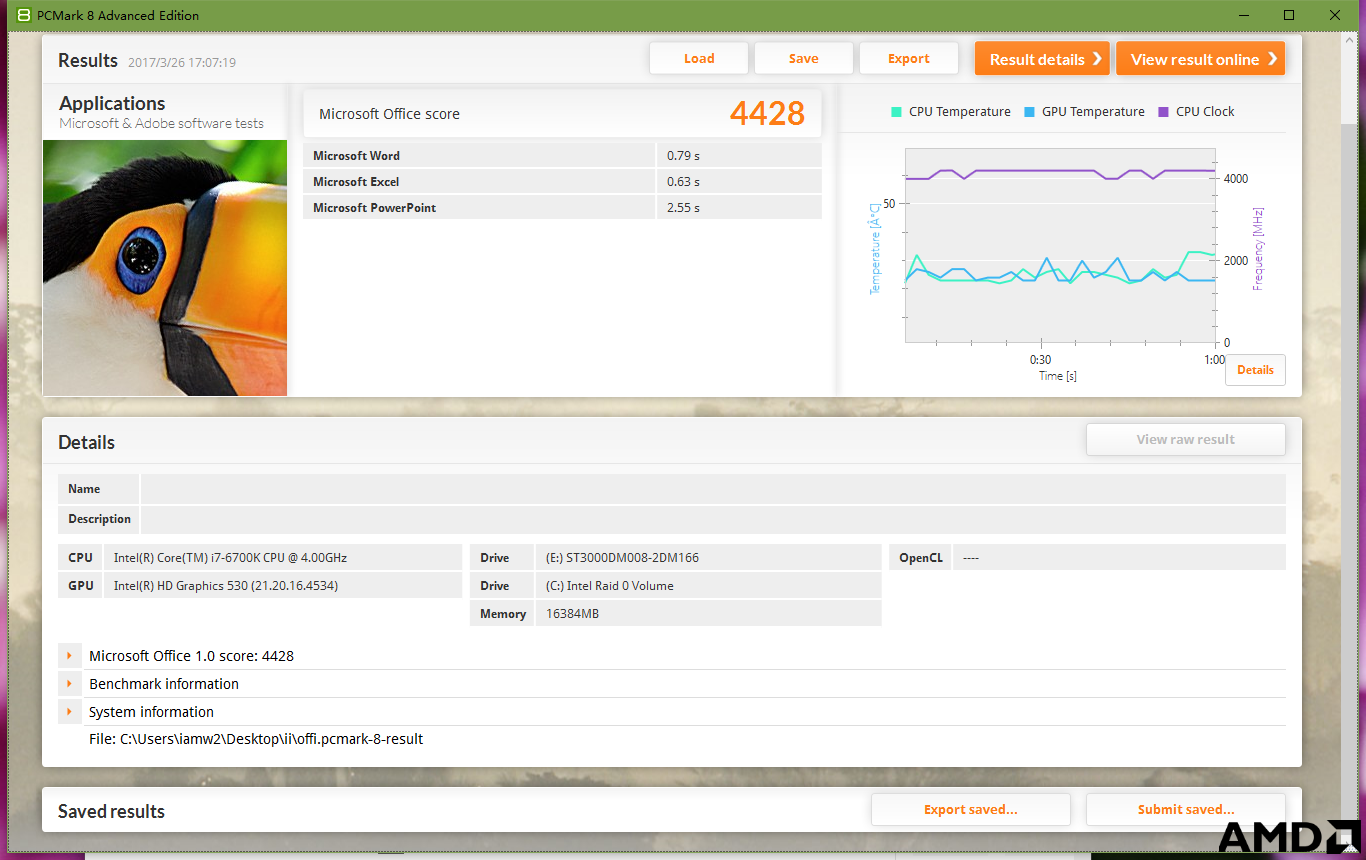Open Result details
This screenshot has height=860, width=1366.
click(x=1042, y=59)
